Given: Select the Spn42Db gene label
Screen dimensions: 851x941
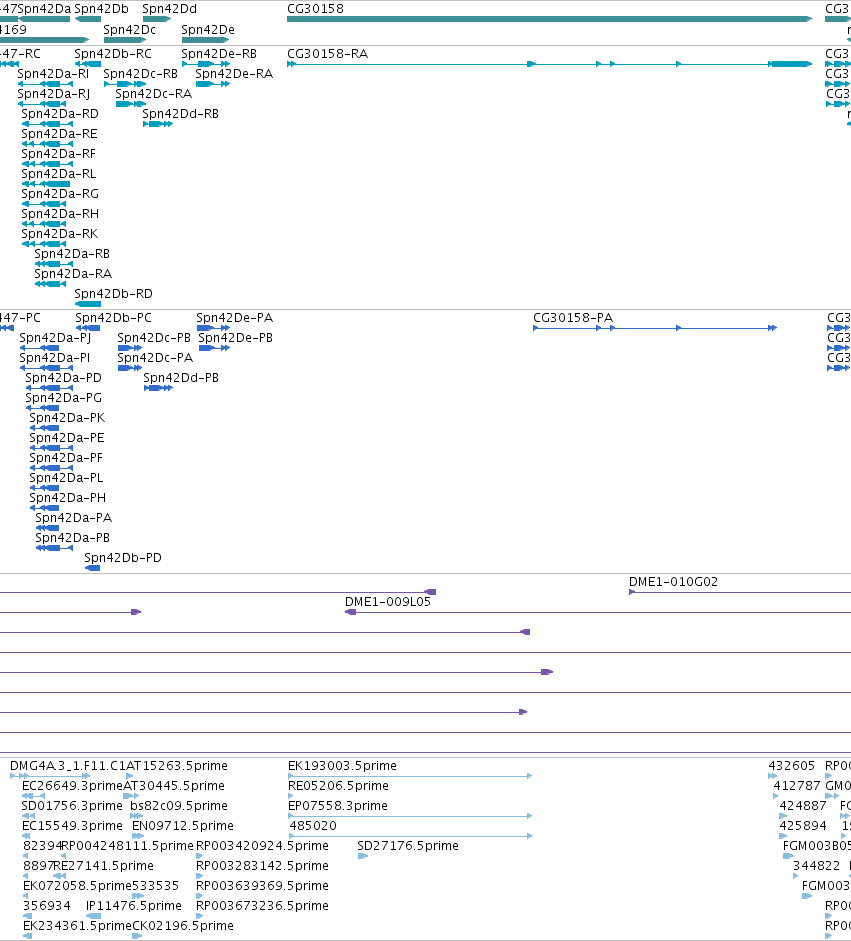Looking at the screenshot, I should coord(101,9).
